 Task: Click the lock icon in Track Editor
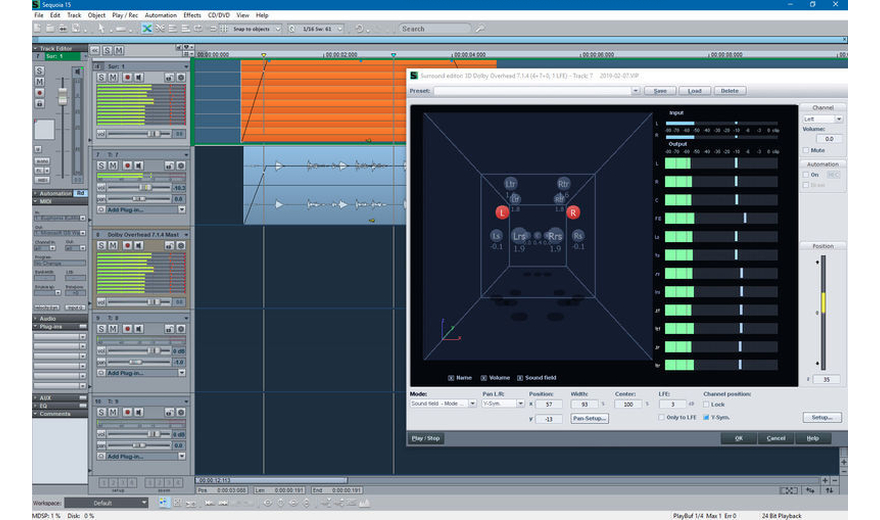(x=40, y=103)
